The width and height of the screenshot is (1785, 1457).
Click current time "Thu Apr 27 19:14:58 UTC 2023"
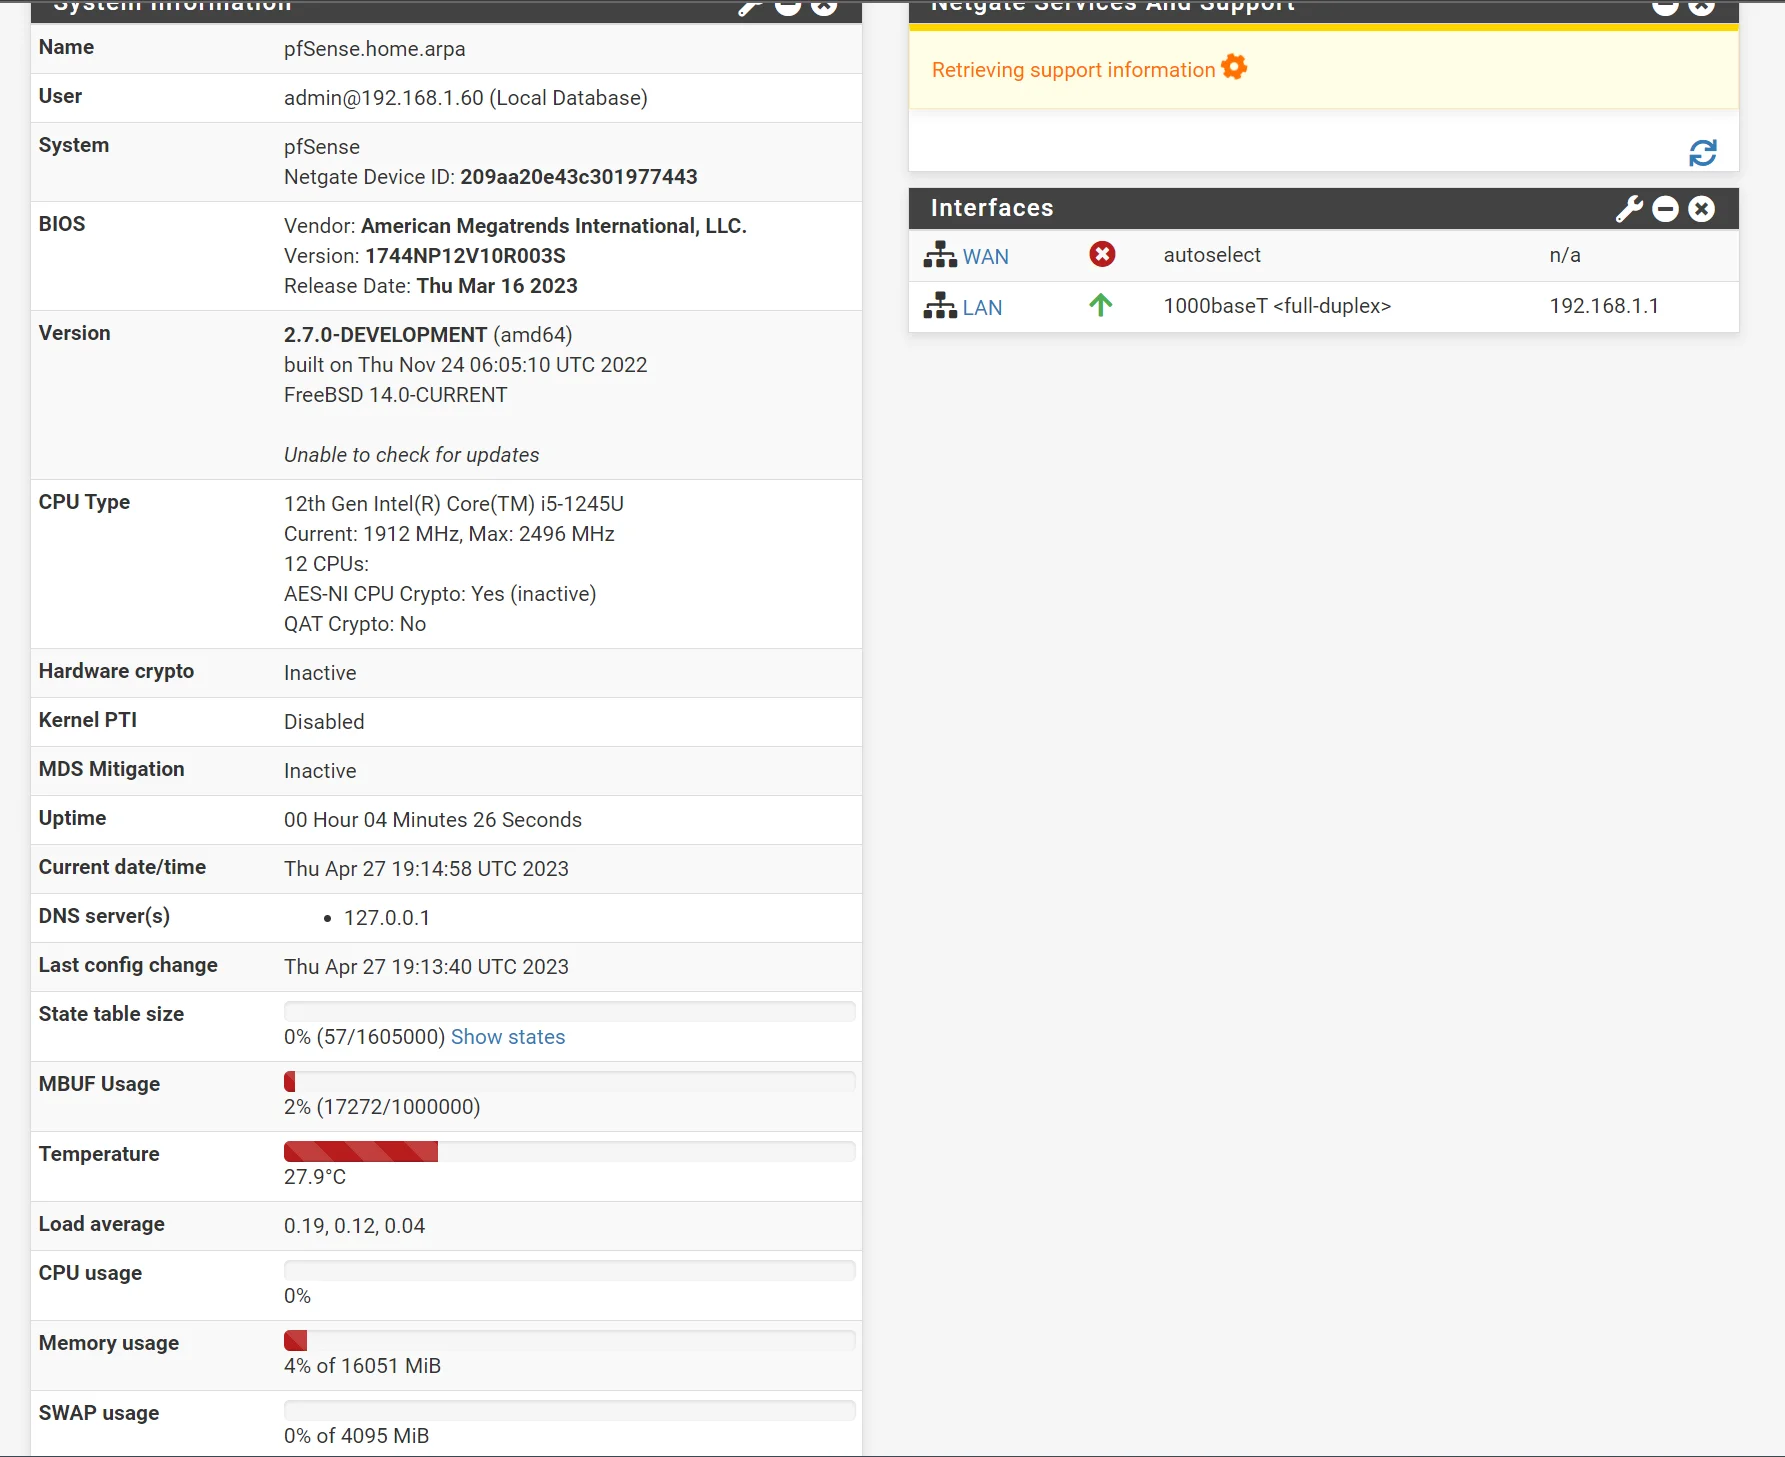coord(426,869)
